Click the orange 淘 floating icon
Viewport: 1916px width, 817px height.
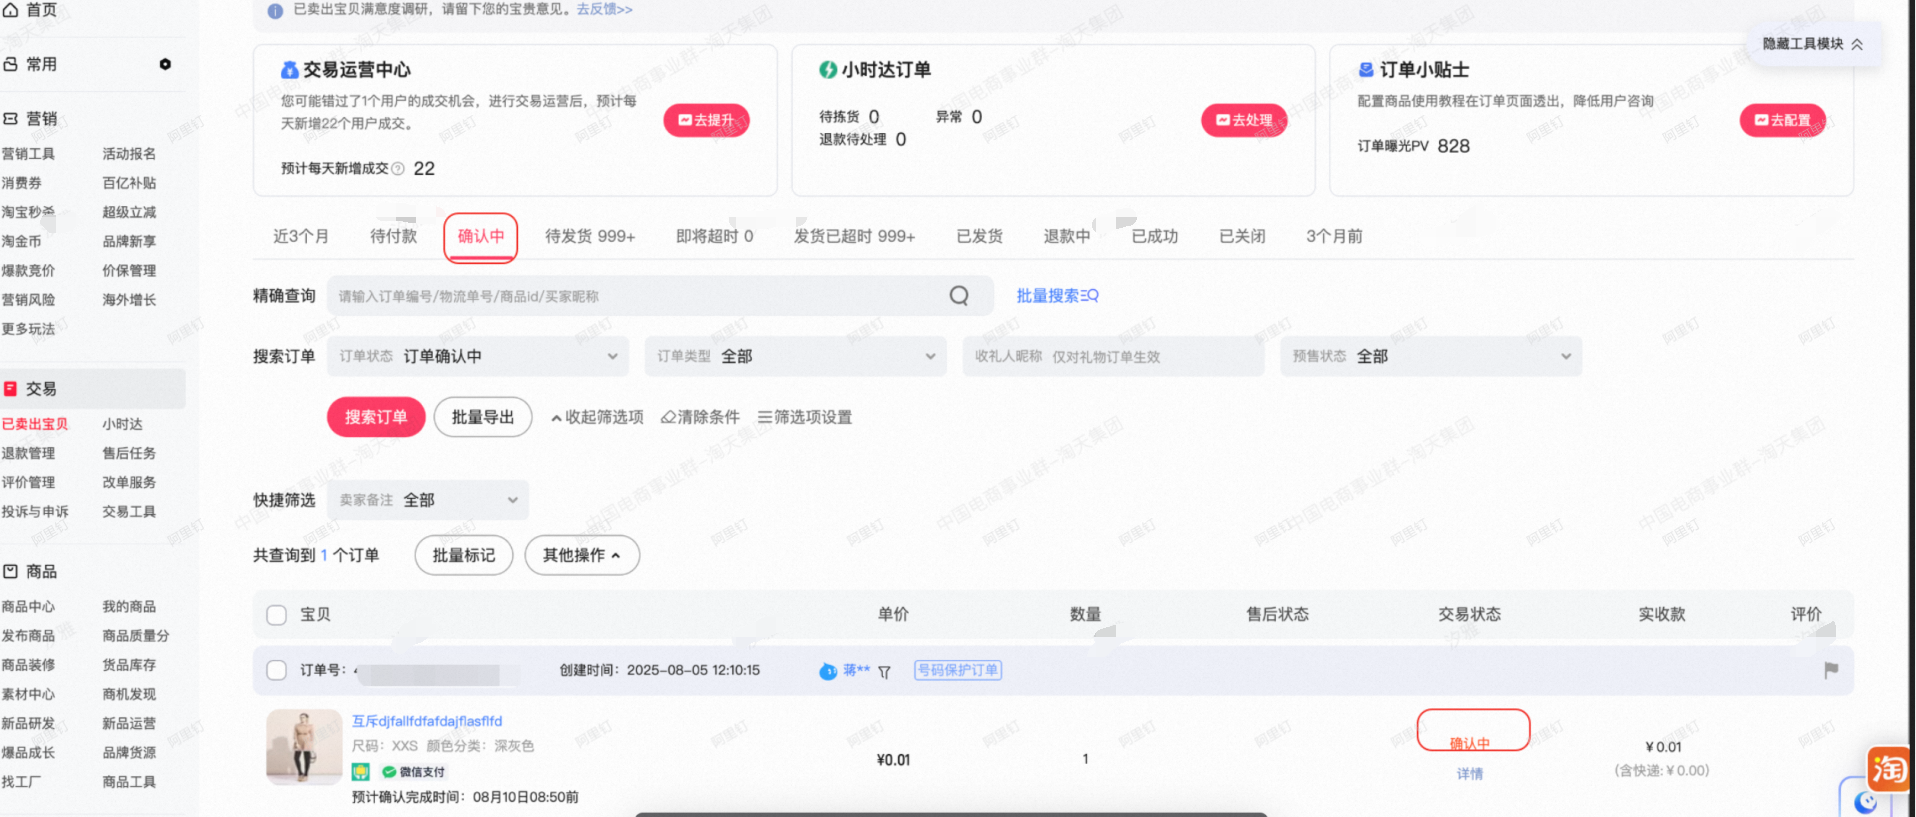point(1888,769)
